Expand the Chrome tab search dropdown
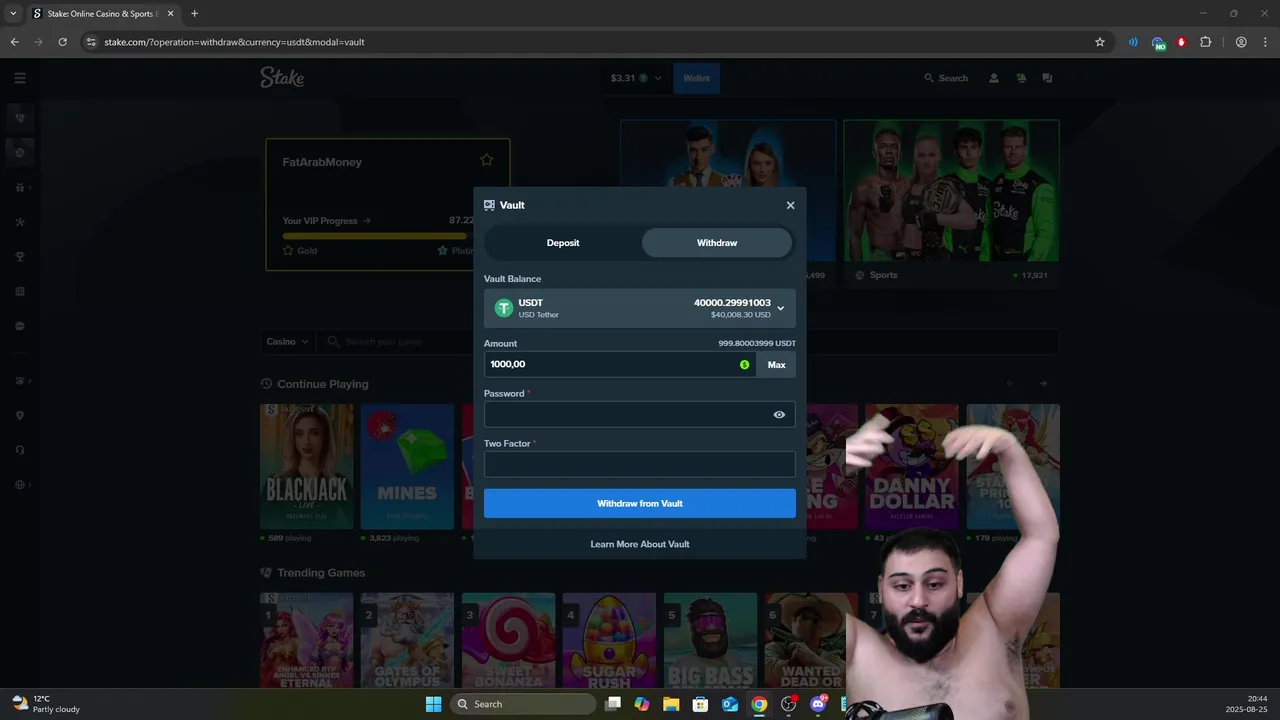Viewport: 1280px width, 720px height. tap(13, 14)
